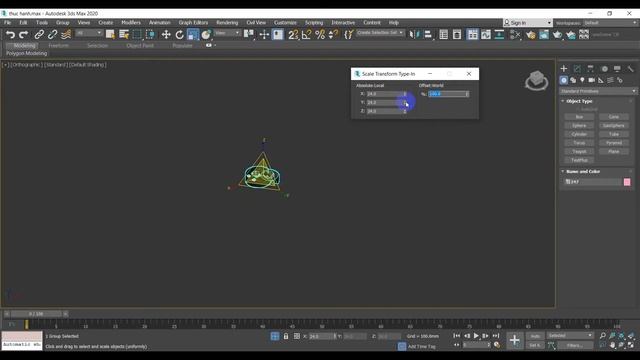
Task: Switch to the Freeform ribbon tab
Action: (x=58, y=46)
